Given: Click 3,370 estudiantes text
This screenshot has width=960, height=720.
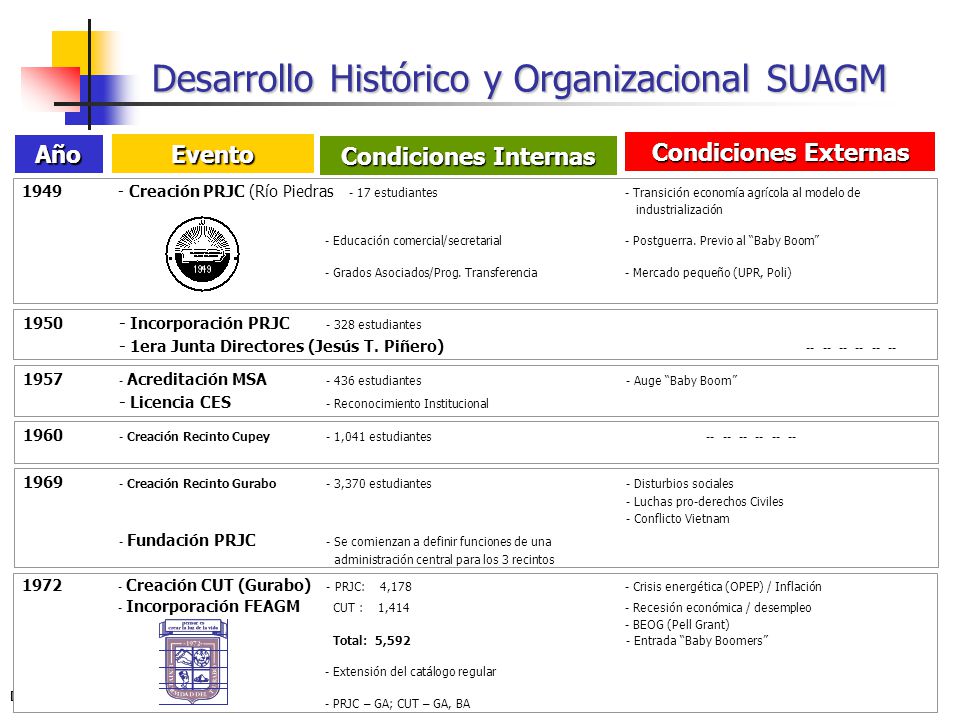Looking at the screenshot, I should pyautogui.click(x=379, y=484).
